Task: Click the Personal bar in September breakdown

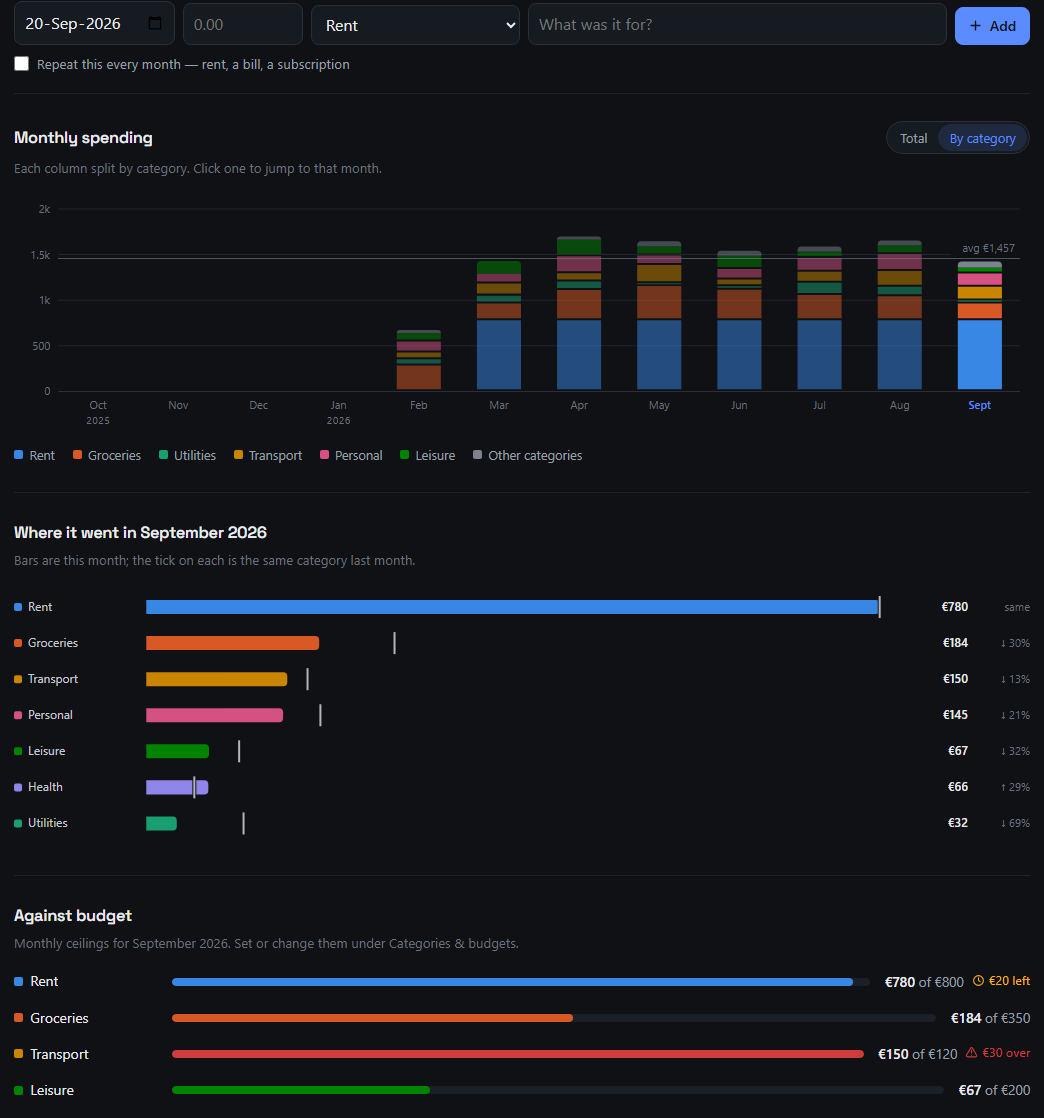Action: pyautogui.click(x=215, y=714)
